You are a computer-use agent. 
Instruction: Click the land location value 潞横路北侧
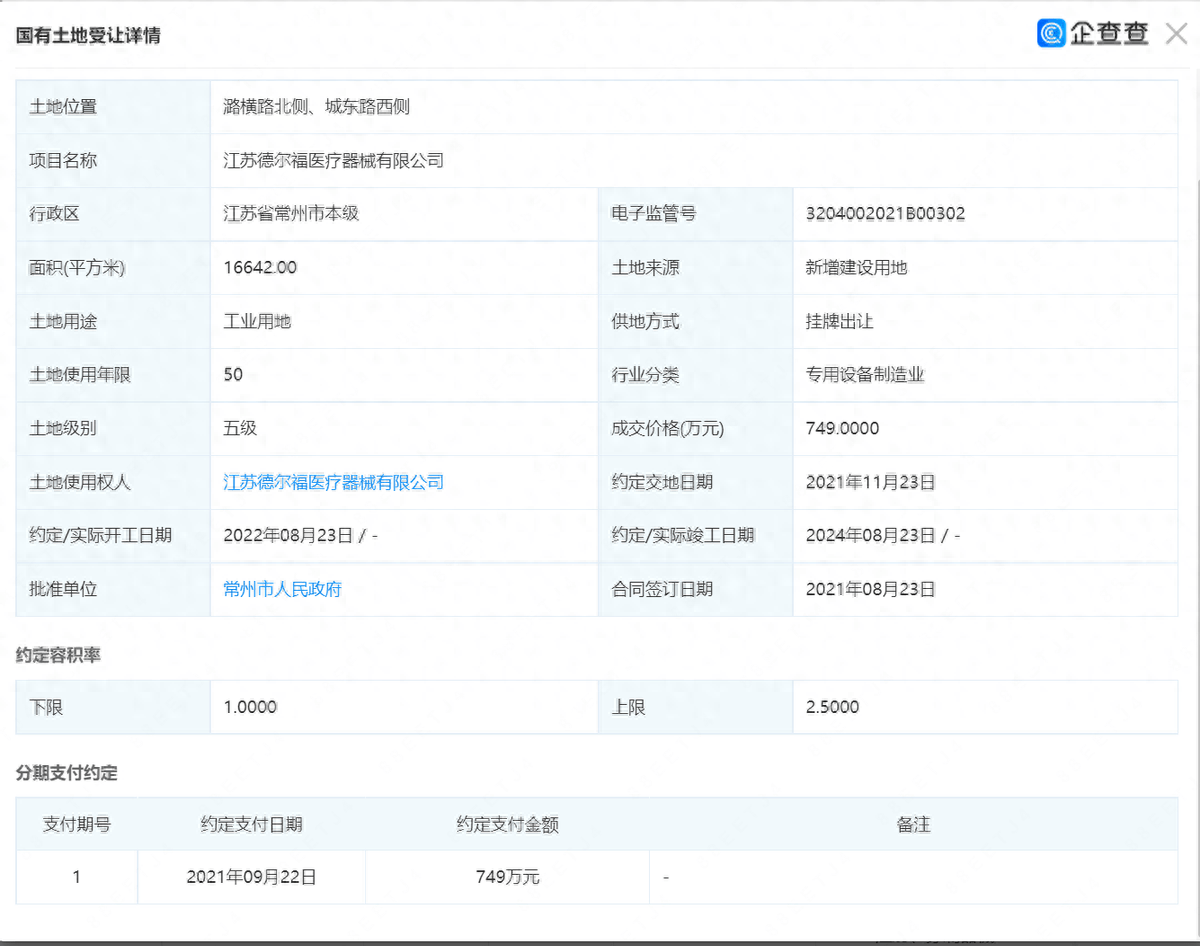pyautogui.click(x=316, y=107)
